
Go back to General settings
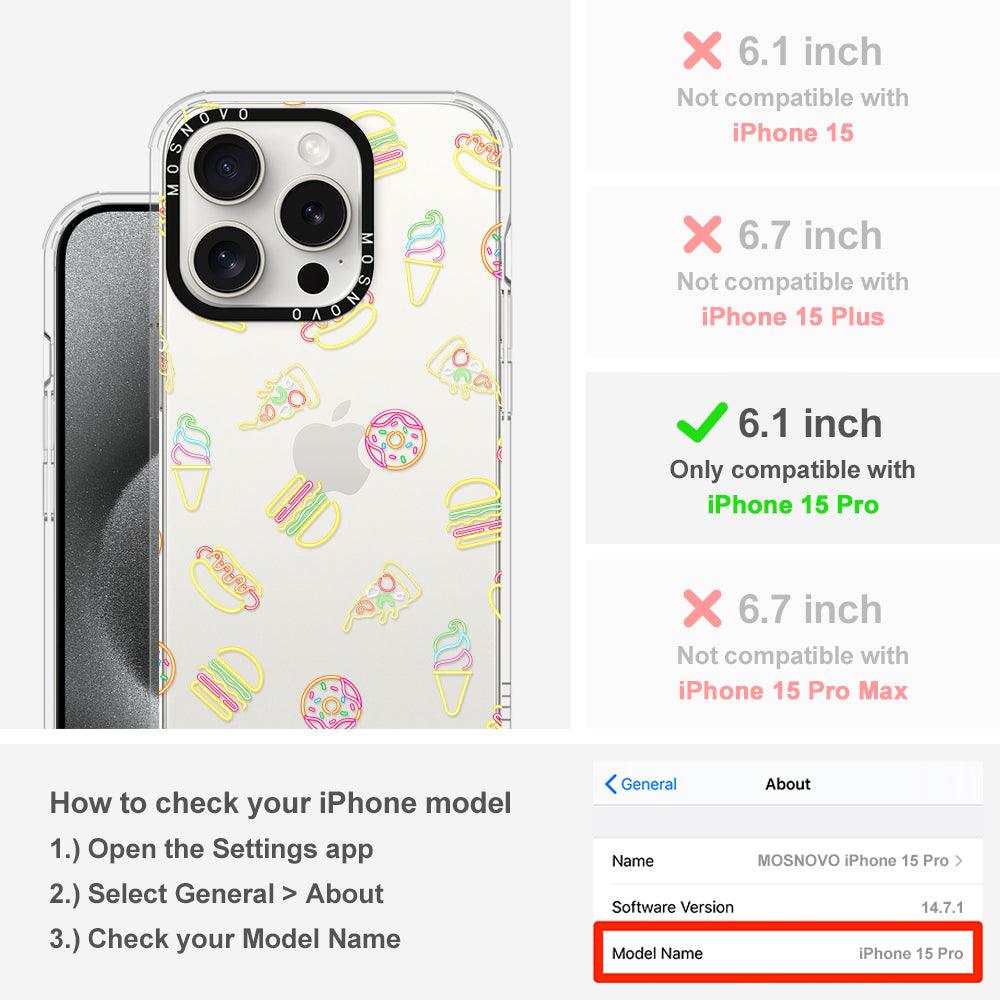[640, 784]
